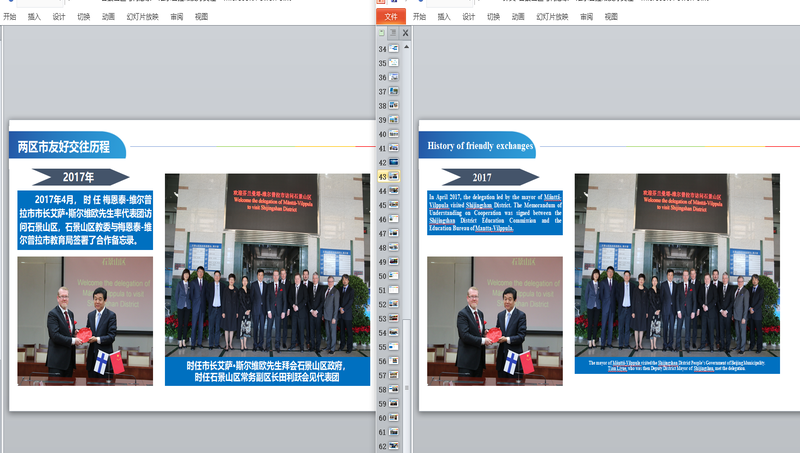Select slide 54 thumbnail

coord(393,333)
